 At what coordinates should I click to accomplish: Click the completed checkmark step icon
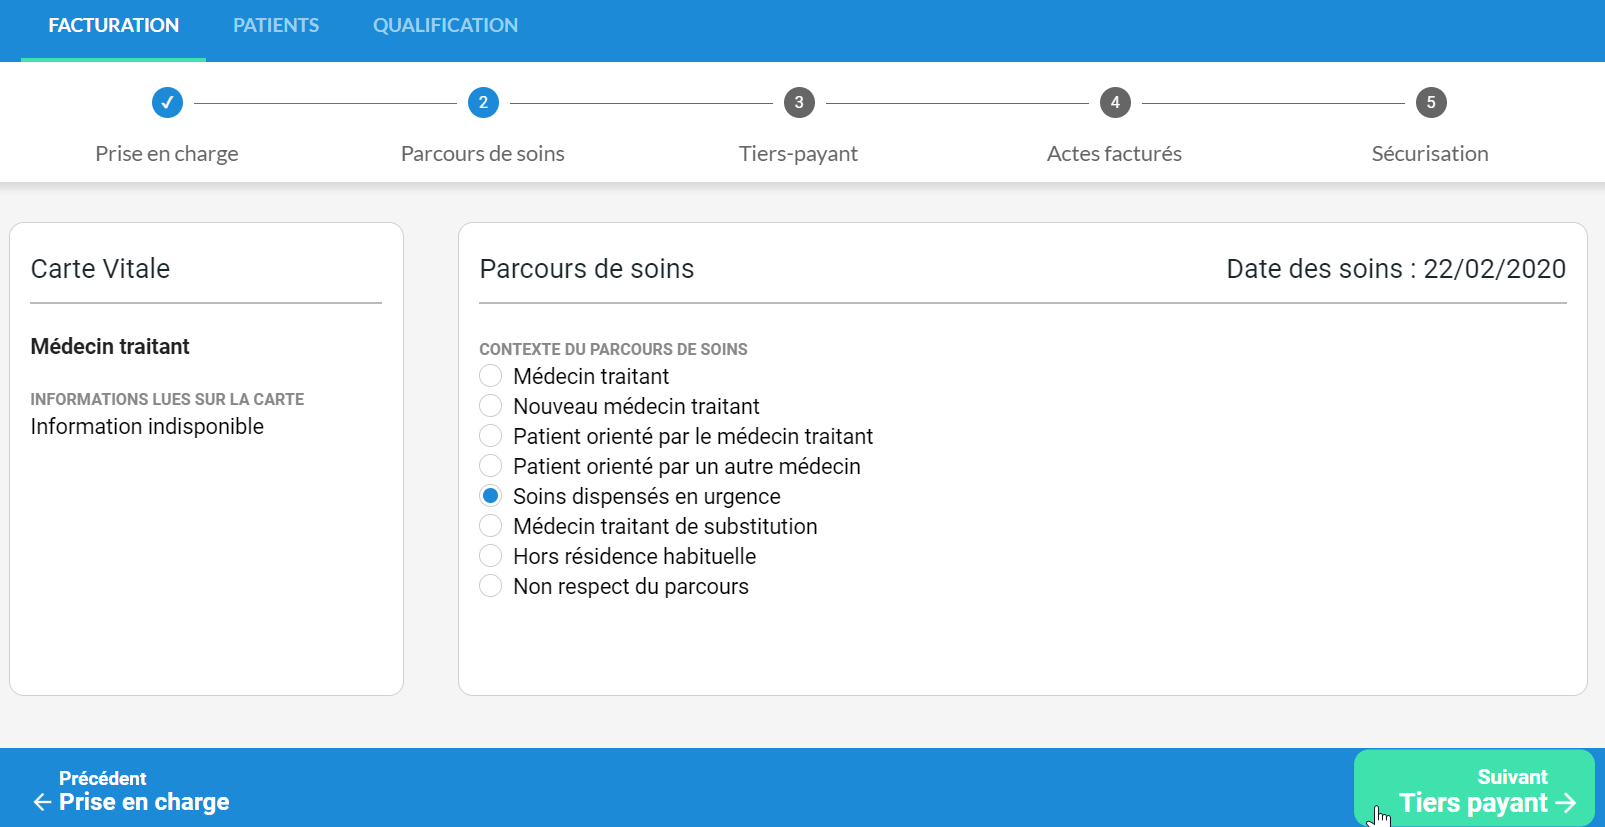click(x=167, y=102)
